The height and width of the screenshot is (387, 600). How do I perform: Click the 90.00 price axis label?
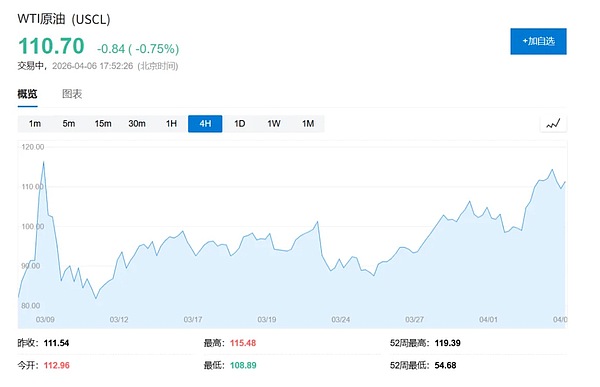(31, 266)
